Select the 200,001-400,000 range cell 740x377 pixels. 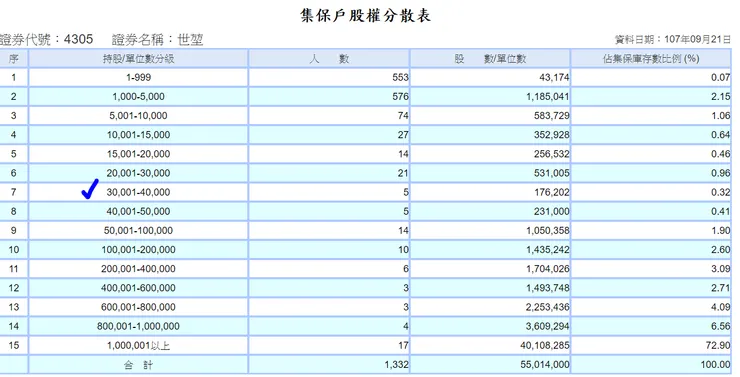coord(138,269)
